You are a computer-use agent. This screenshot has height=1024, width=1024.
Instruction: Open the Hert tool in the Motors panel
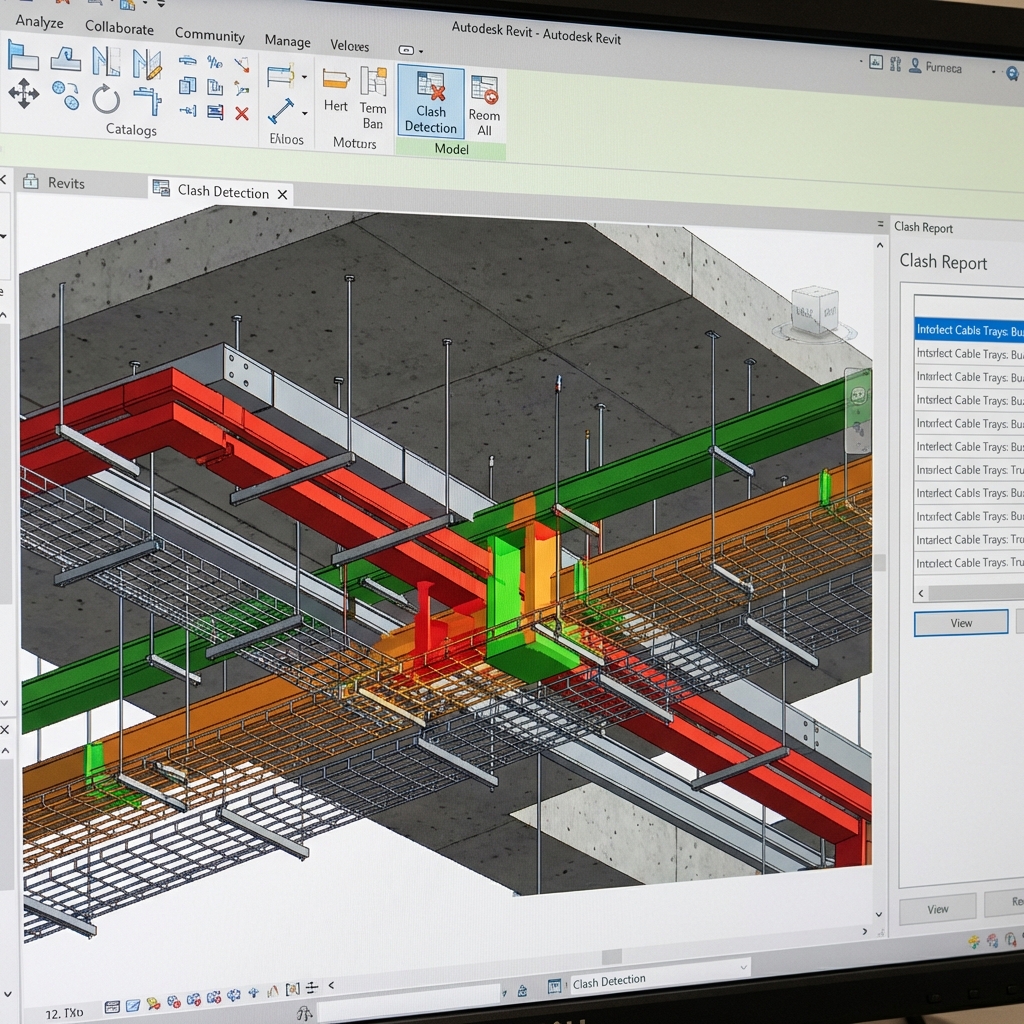click(x=336, y=95)
